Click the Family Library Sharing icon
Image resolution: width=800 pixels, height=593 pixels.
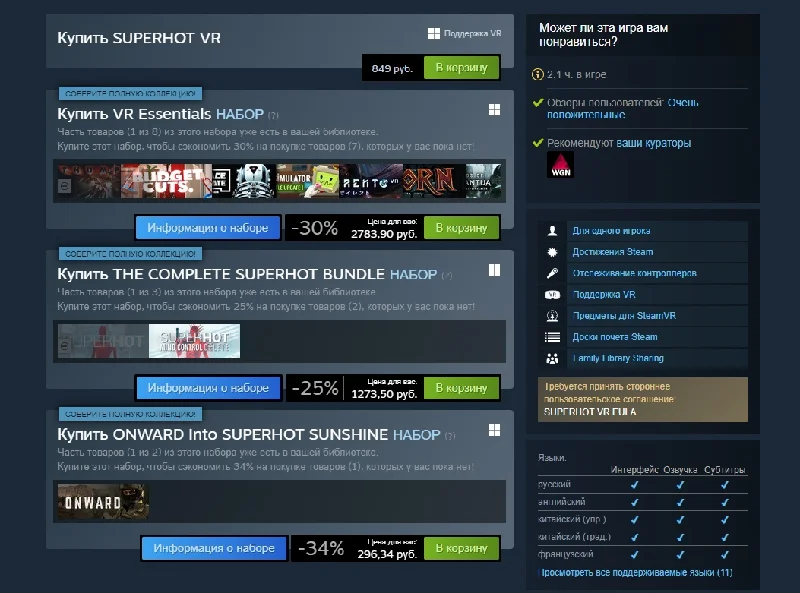pyautogui.click(x=552, y=358)
